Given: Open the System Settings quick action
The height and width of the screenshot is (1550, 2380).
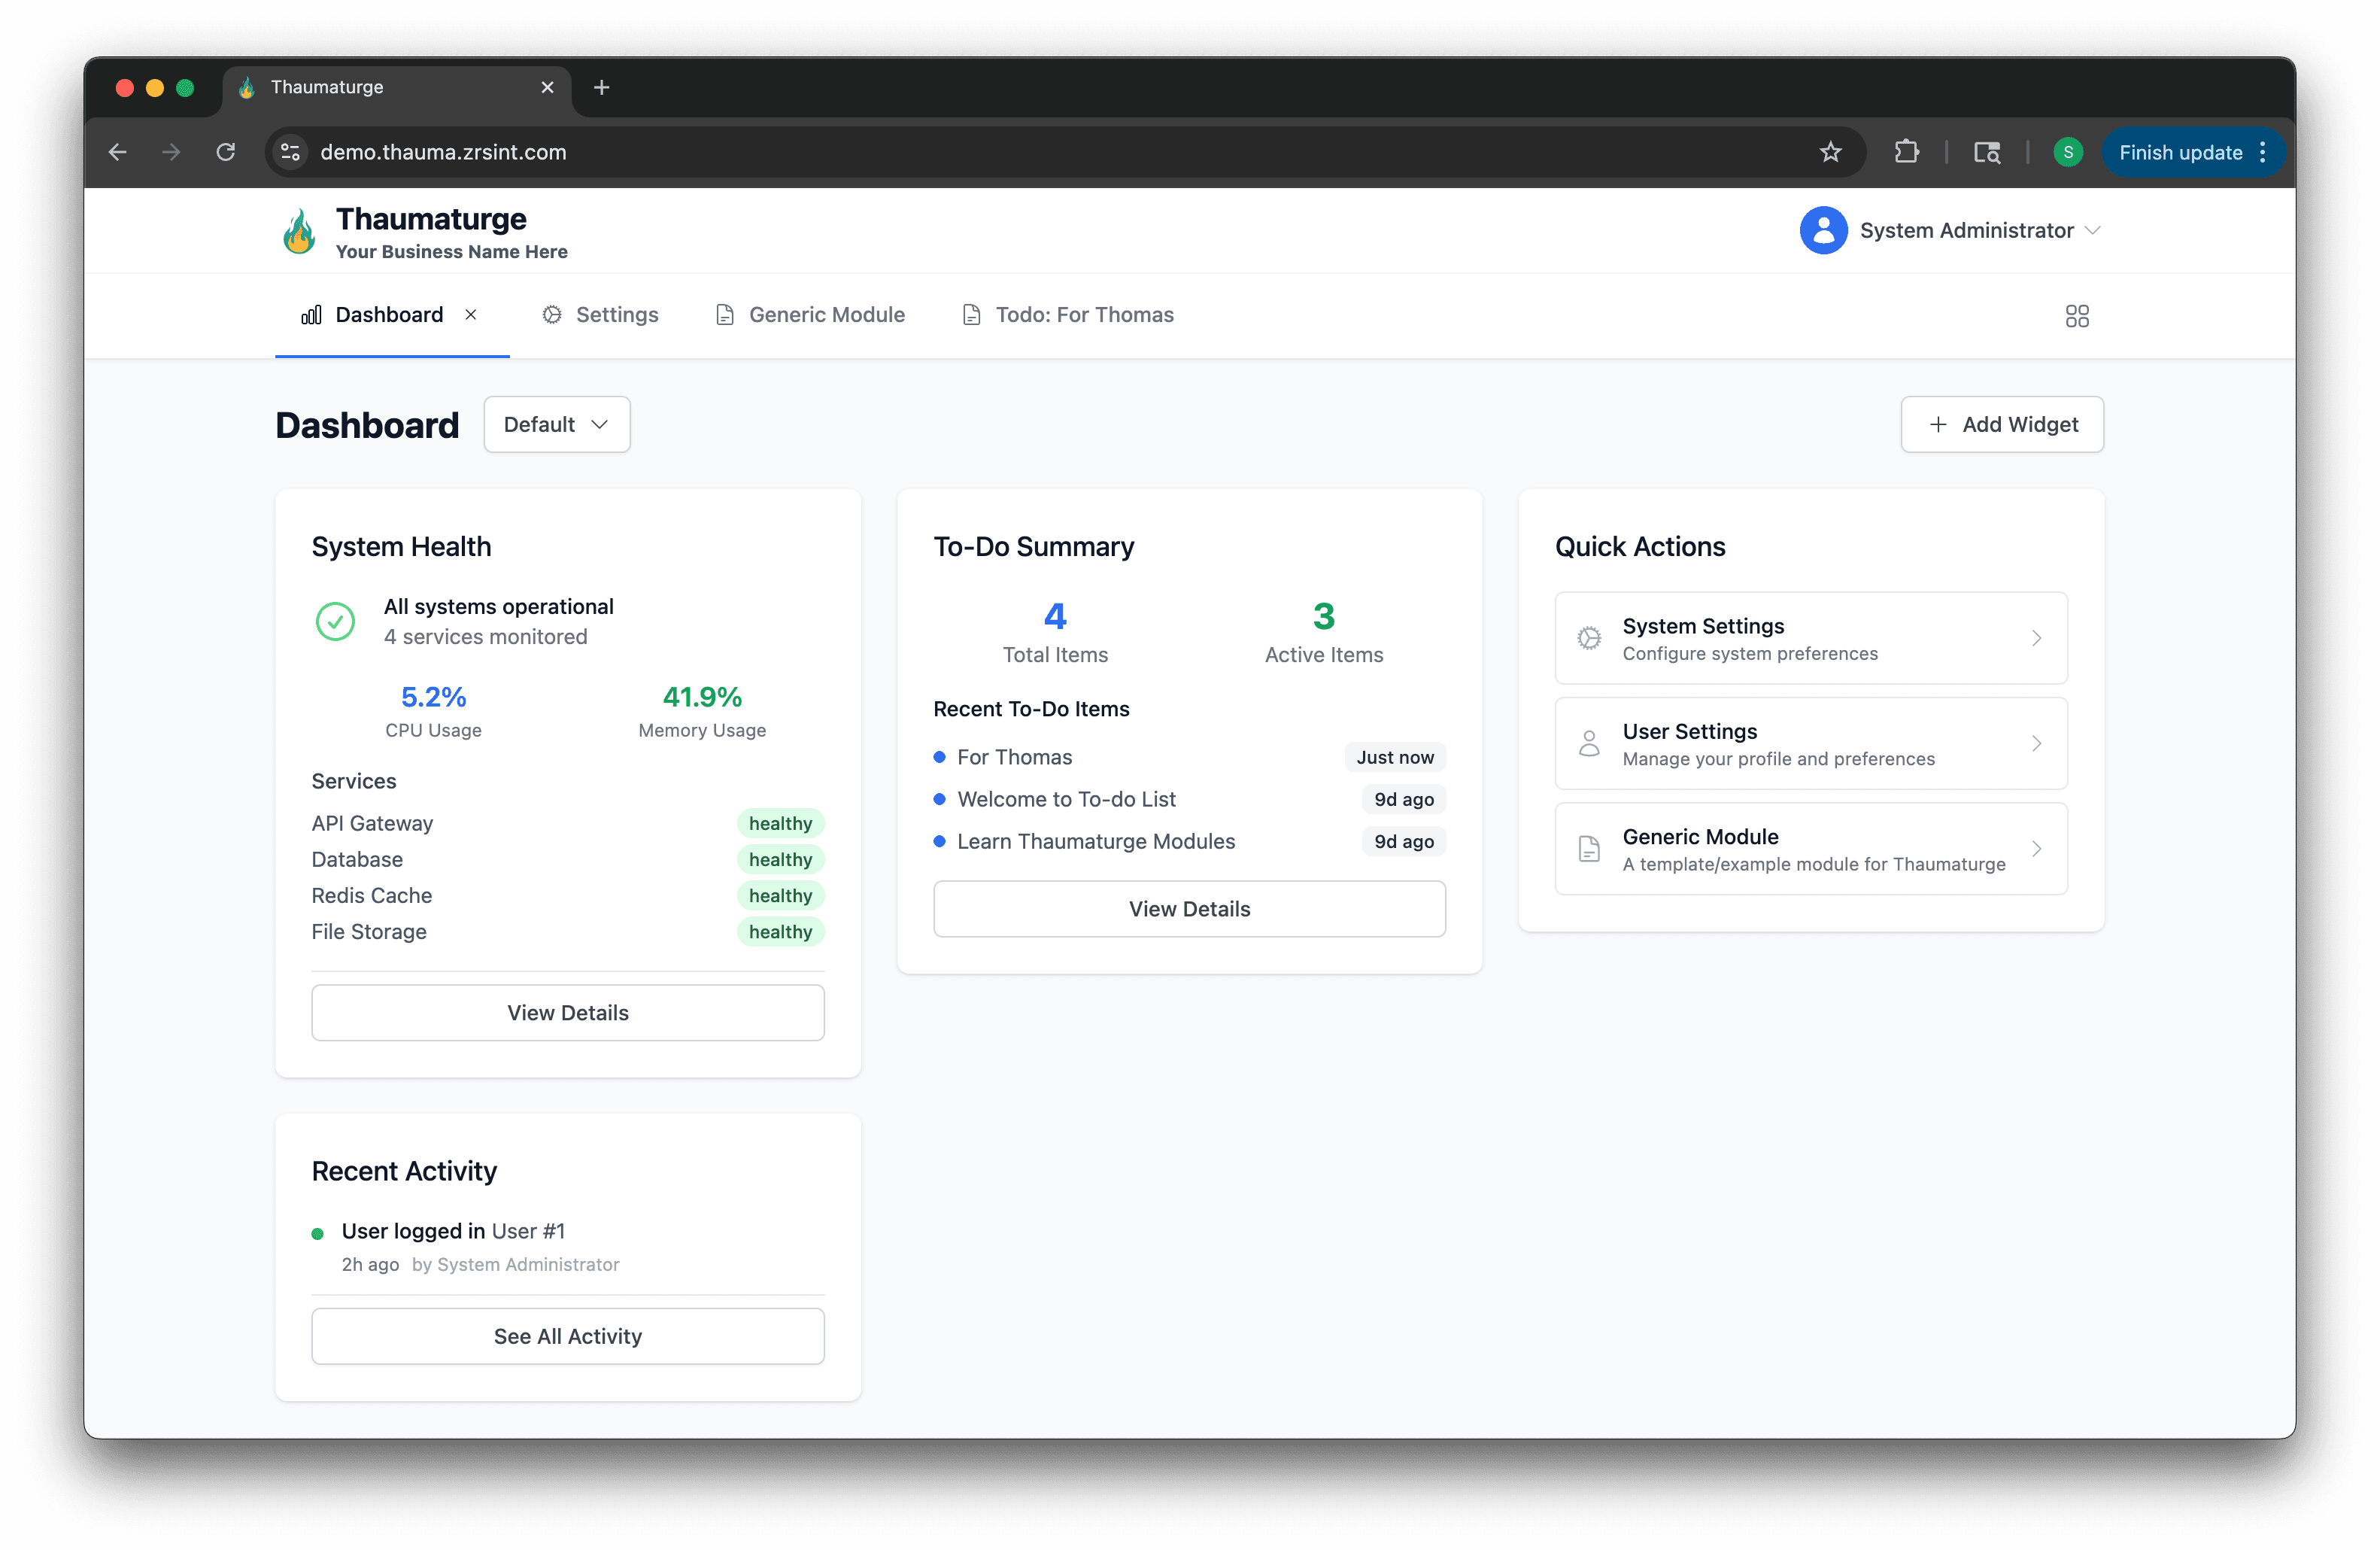Looking at the screenshot, I should (1810, 638).
